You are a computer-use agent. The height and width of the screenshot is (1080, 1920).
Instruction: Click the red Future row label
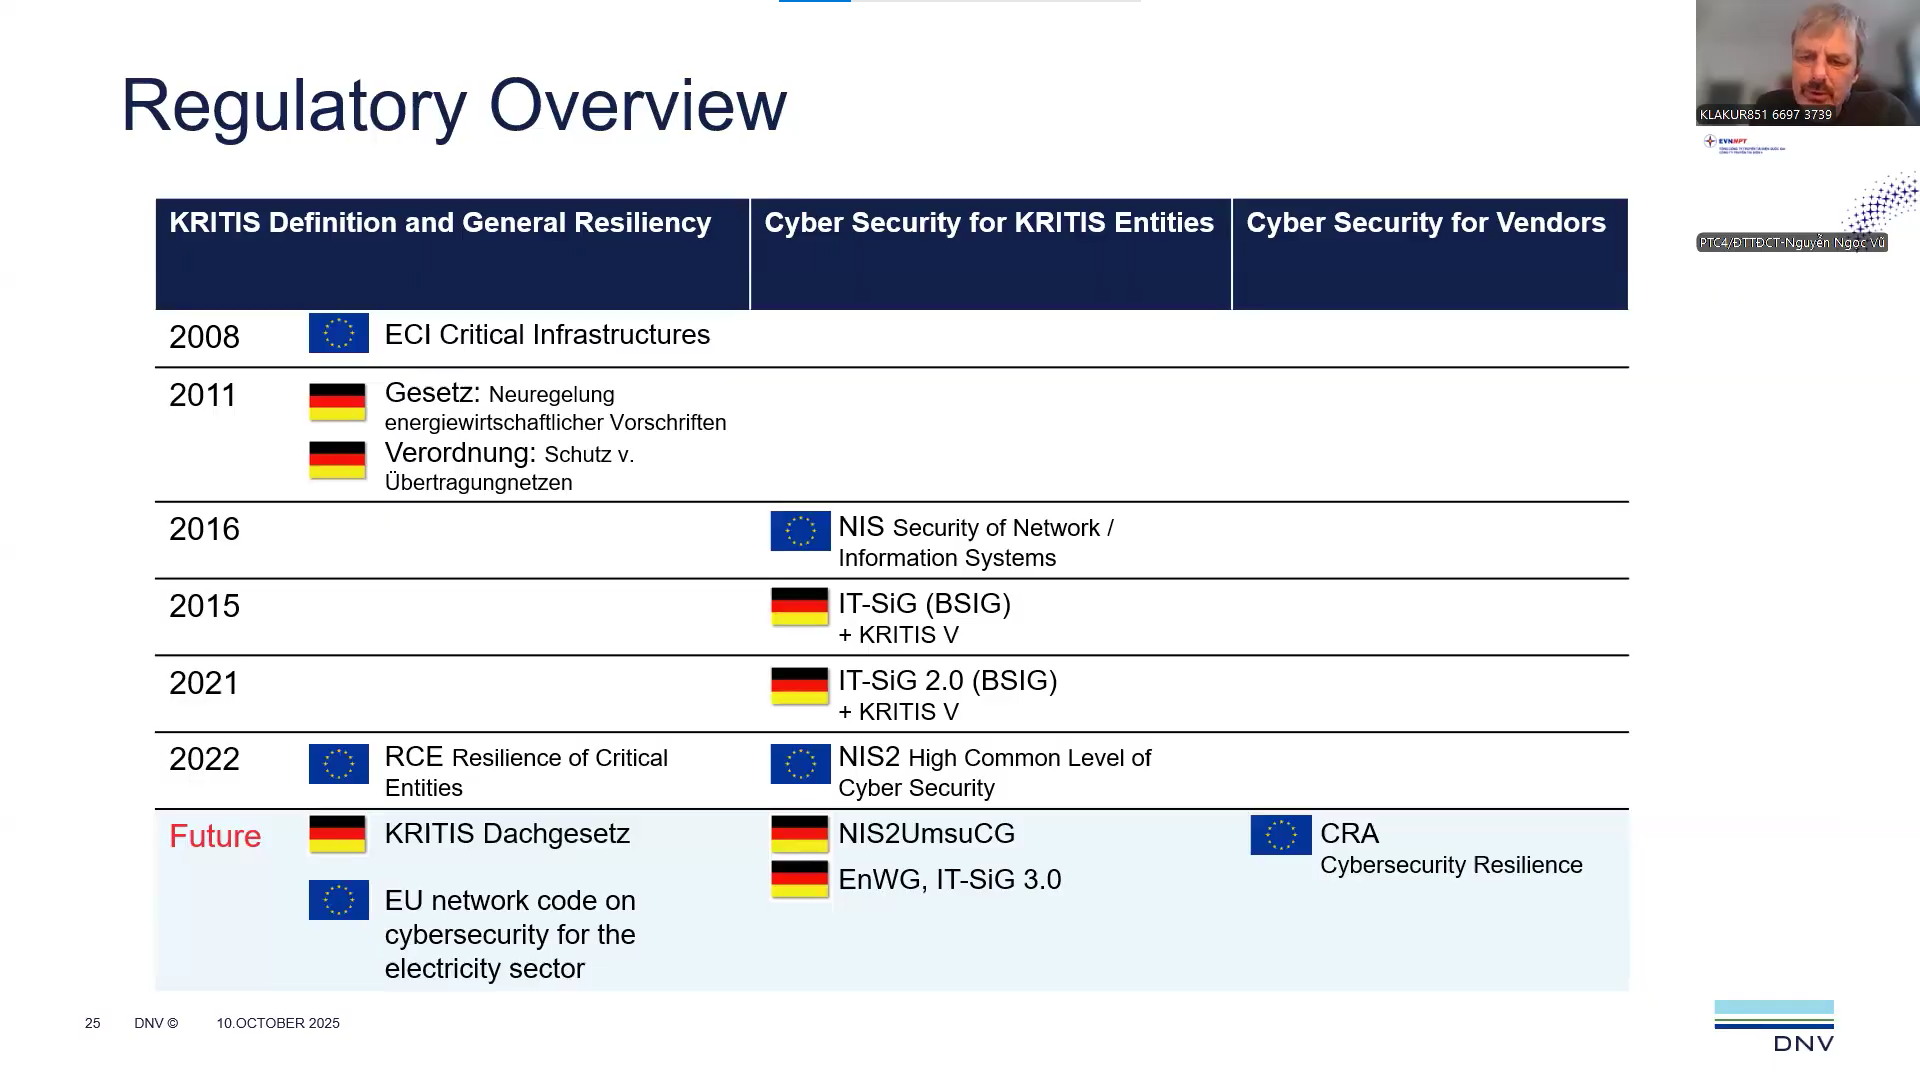pos(215,836)
